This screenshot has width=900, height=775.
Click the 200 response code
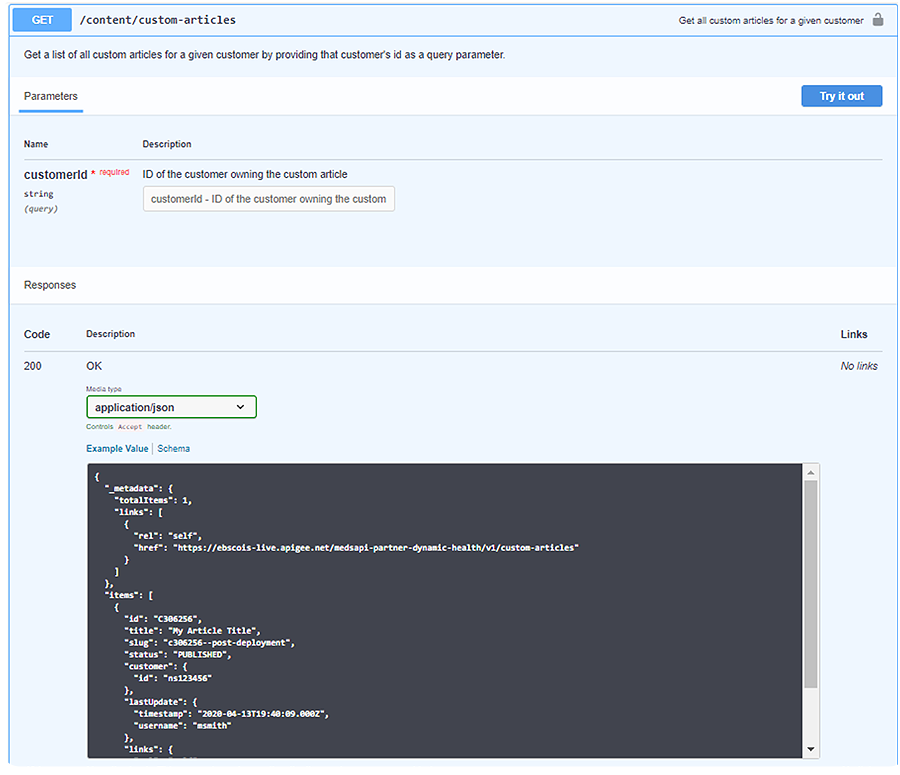click(33, 366)
